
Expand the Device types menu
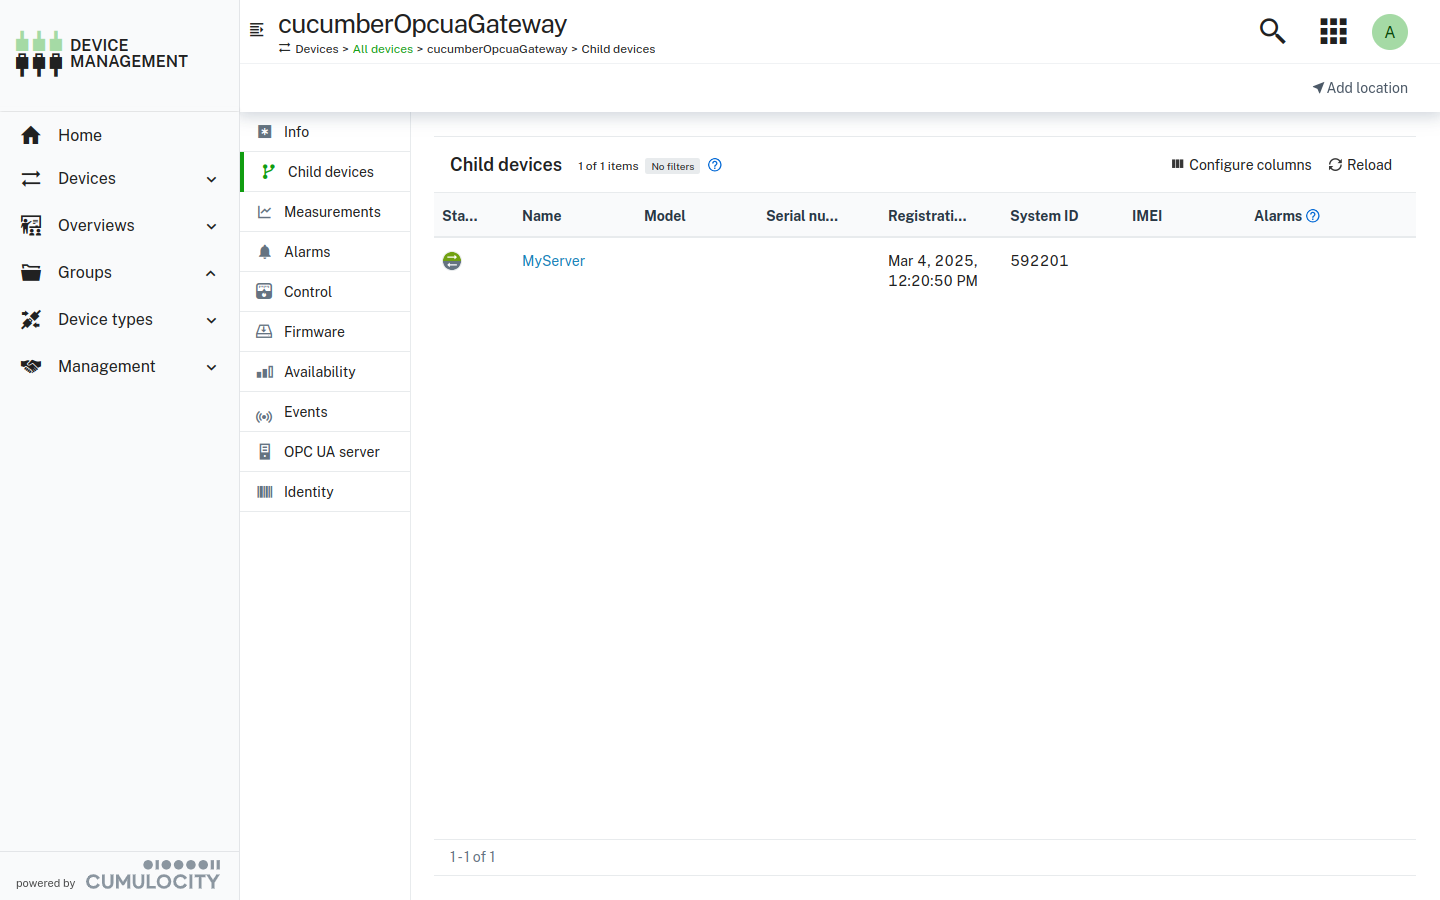pyautogui.click(x=119, y=320)
